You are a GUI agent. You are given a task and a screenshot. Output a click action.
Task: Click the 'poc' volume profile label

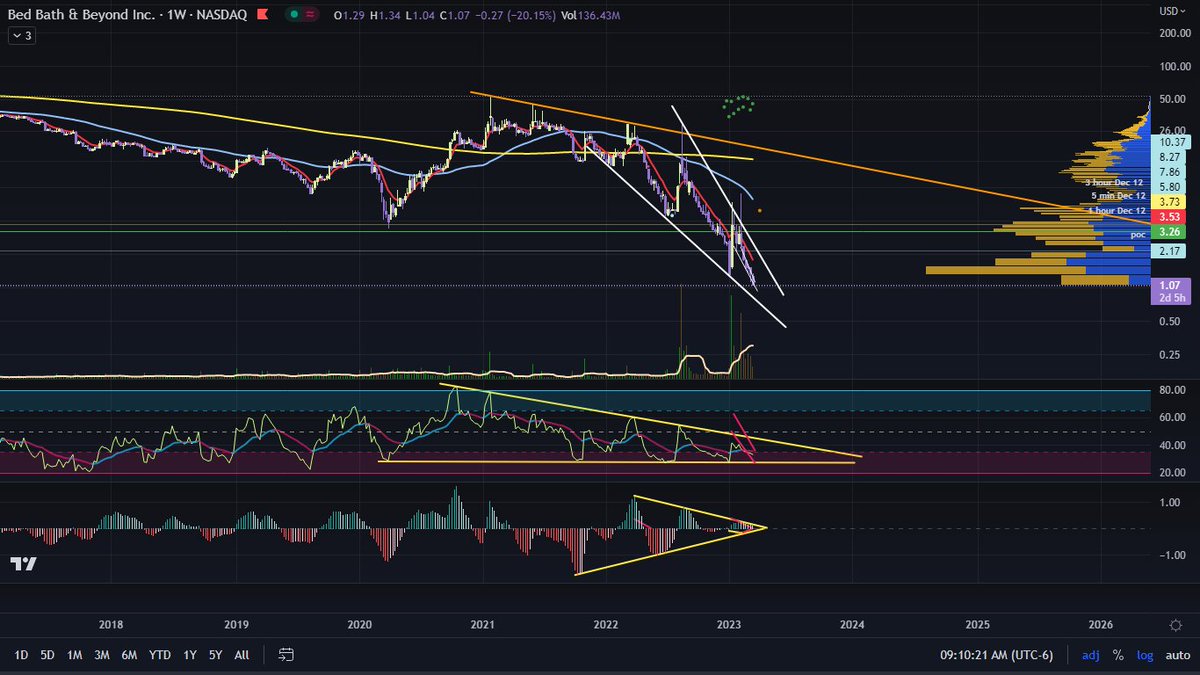[1137, 234]
